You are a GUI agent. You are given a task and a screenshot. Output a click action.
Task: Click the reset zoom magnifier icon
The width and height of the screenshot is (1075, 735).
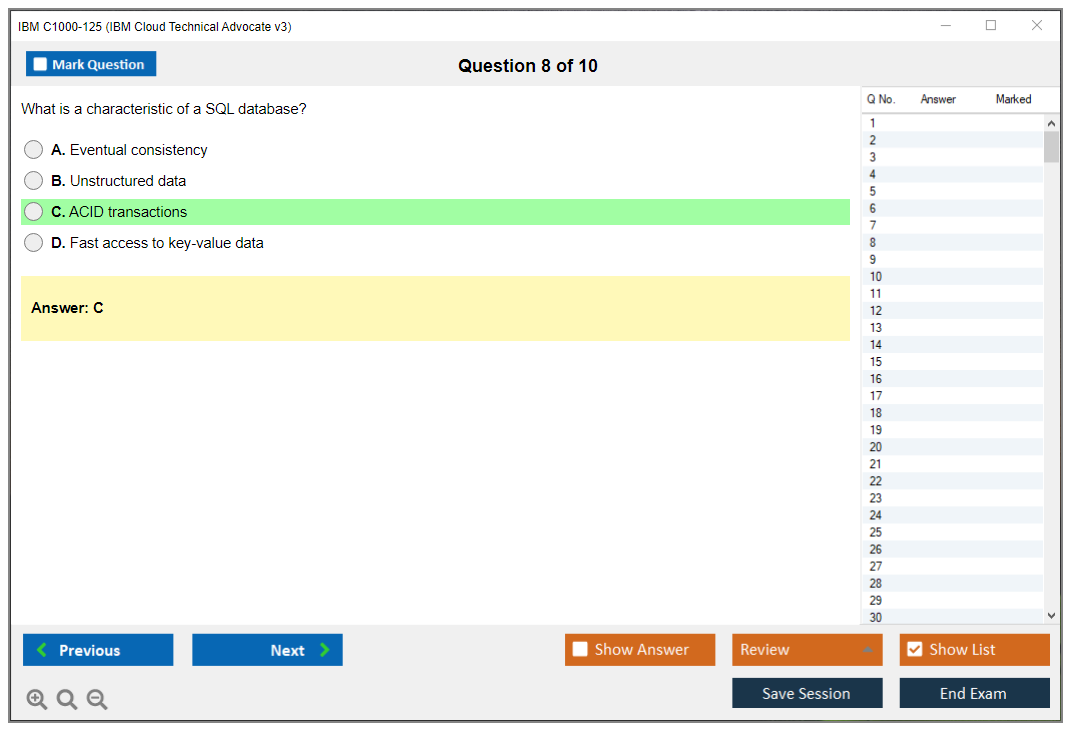point(66,700)
